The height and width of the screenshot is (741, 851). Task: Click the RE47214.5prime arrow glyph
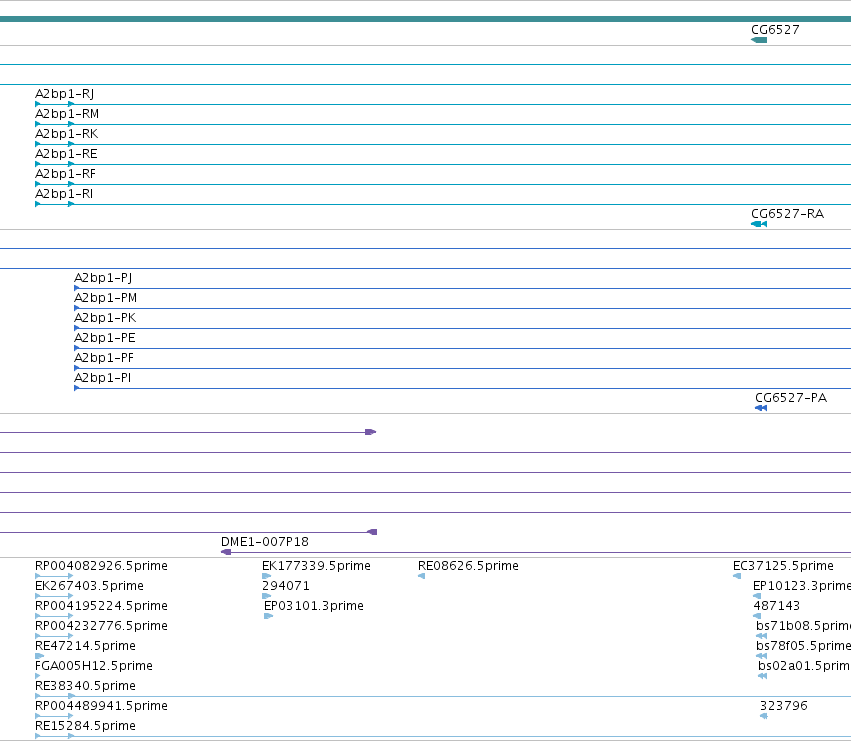(39, 656)
